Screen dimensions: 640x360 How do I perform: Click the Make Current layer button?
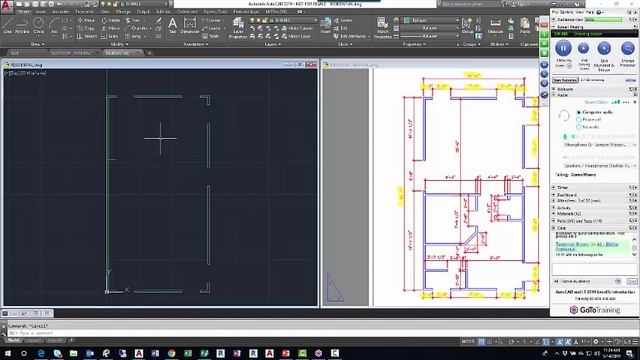click(297, 28)
